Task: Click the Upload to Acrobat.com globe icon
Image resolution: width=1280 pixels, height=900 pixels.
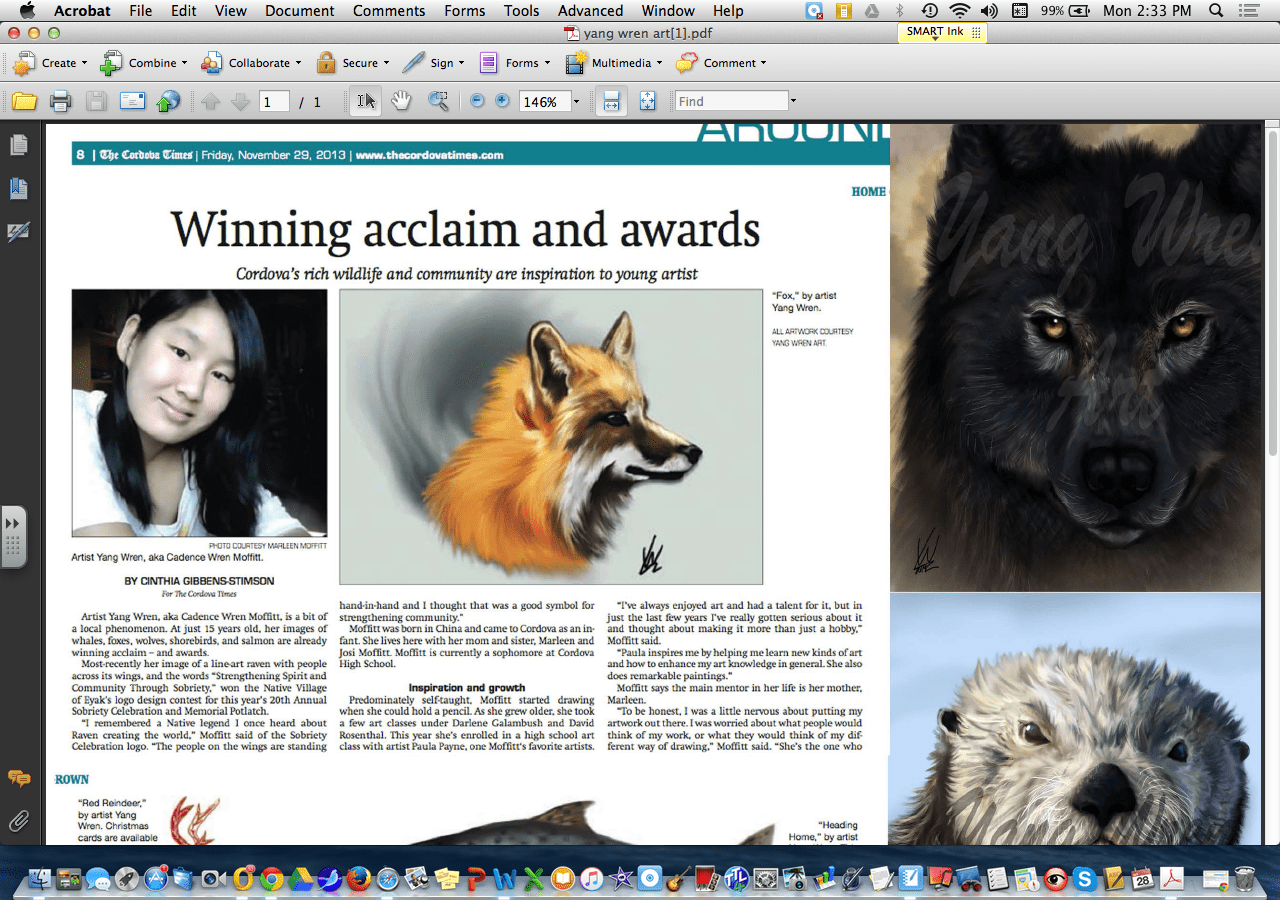Action: point(168,101)
